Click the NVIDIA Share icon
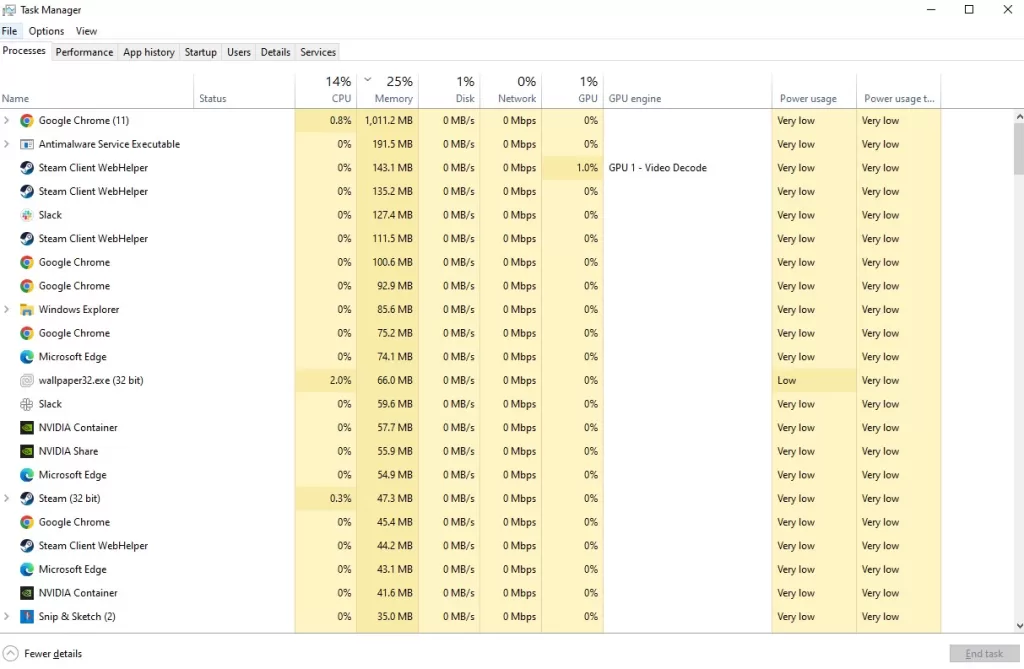1024x669 pixels. coord(27,451)
